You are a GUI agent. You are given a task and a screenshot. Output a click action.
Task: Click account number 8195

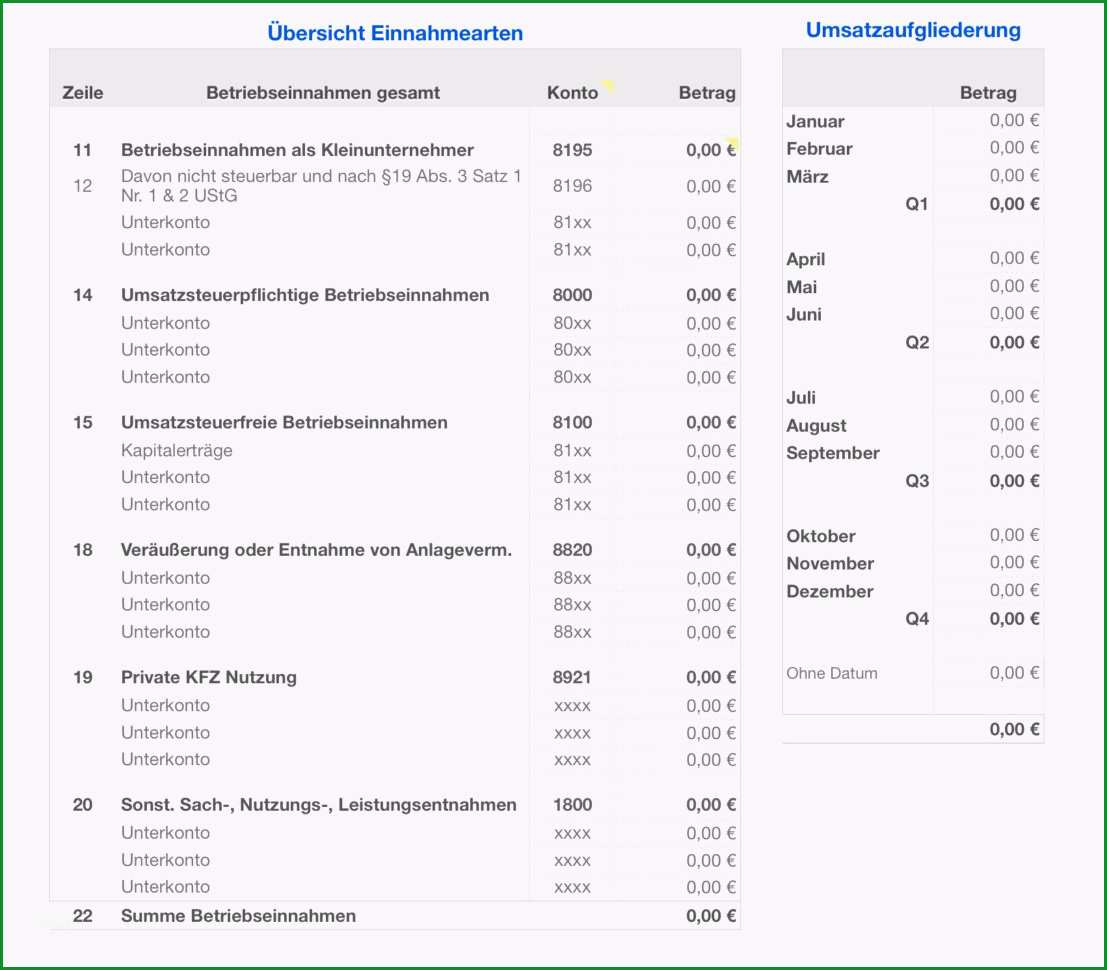click(572, 150)
